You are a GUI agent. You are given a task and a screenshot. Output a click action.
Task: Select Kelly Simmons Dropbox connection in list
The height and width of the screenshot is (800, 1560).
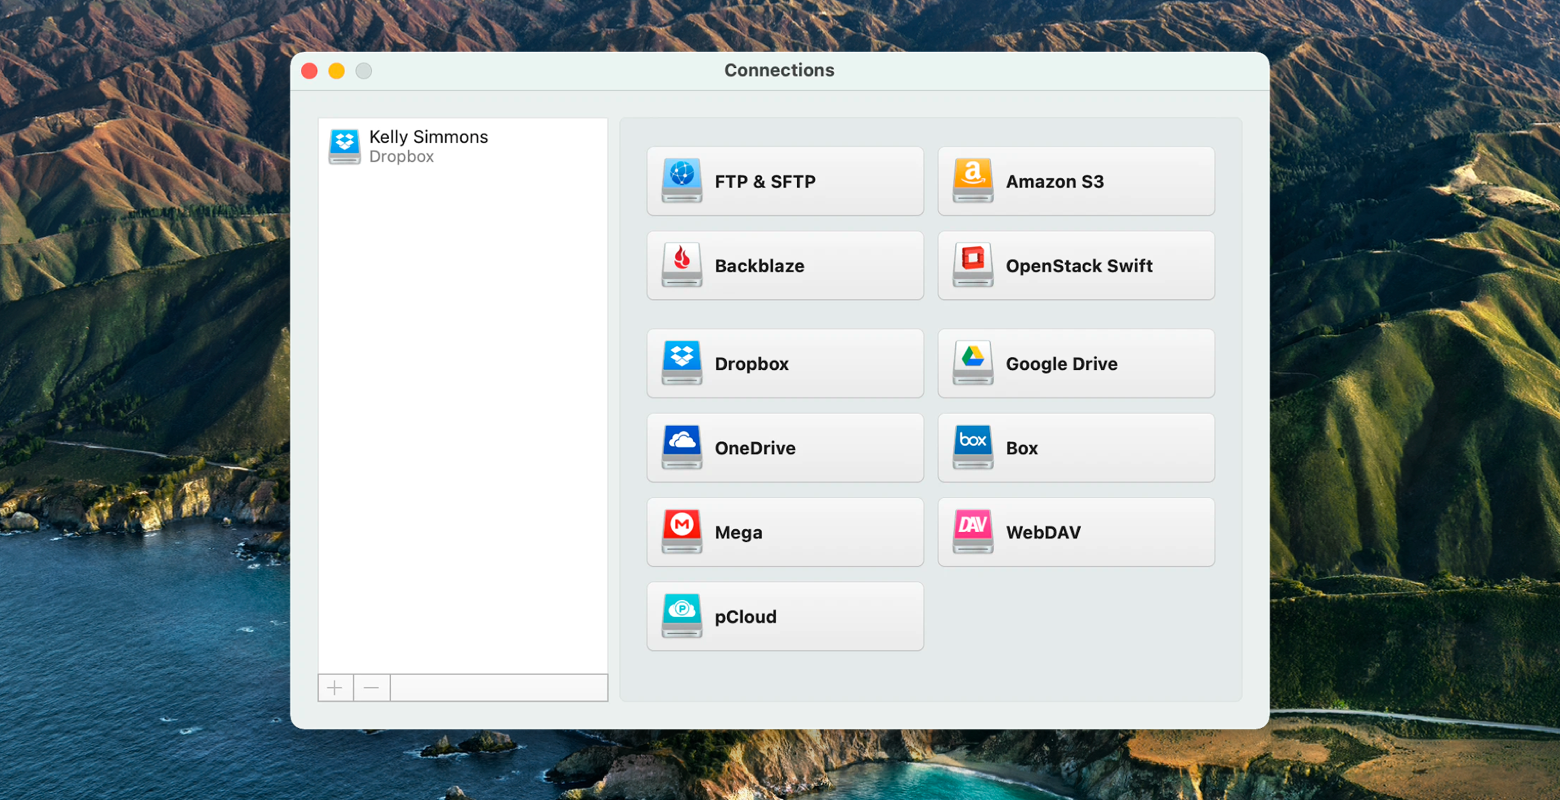tap(463, 146)
